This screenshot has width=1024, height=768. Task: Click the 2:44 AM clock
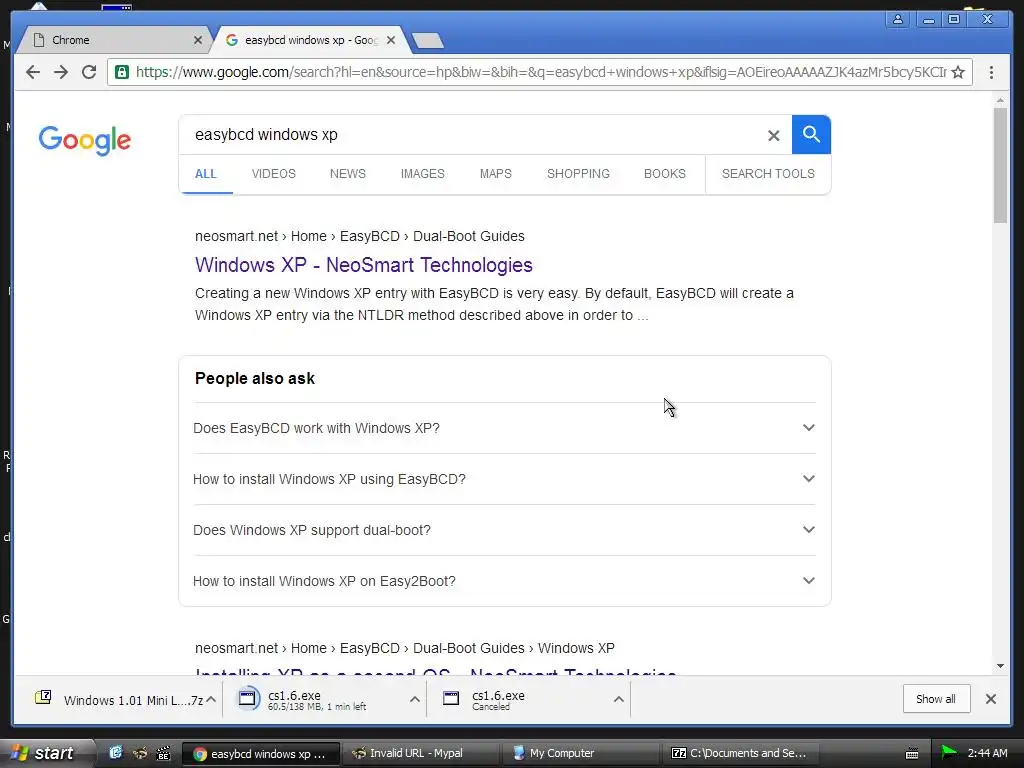click(987, 753)
